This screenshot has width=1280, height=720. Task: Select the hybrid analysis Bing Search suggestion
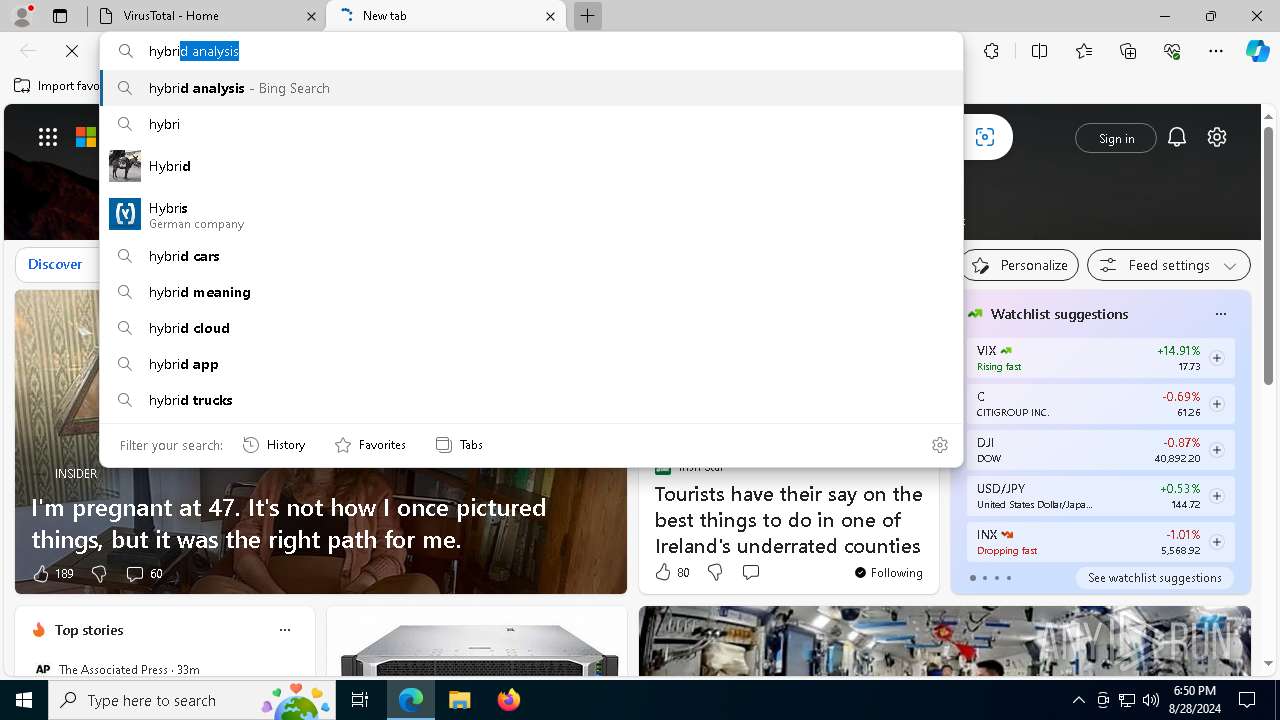(531, 88)
